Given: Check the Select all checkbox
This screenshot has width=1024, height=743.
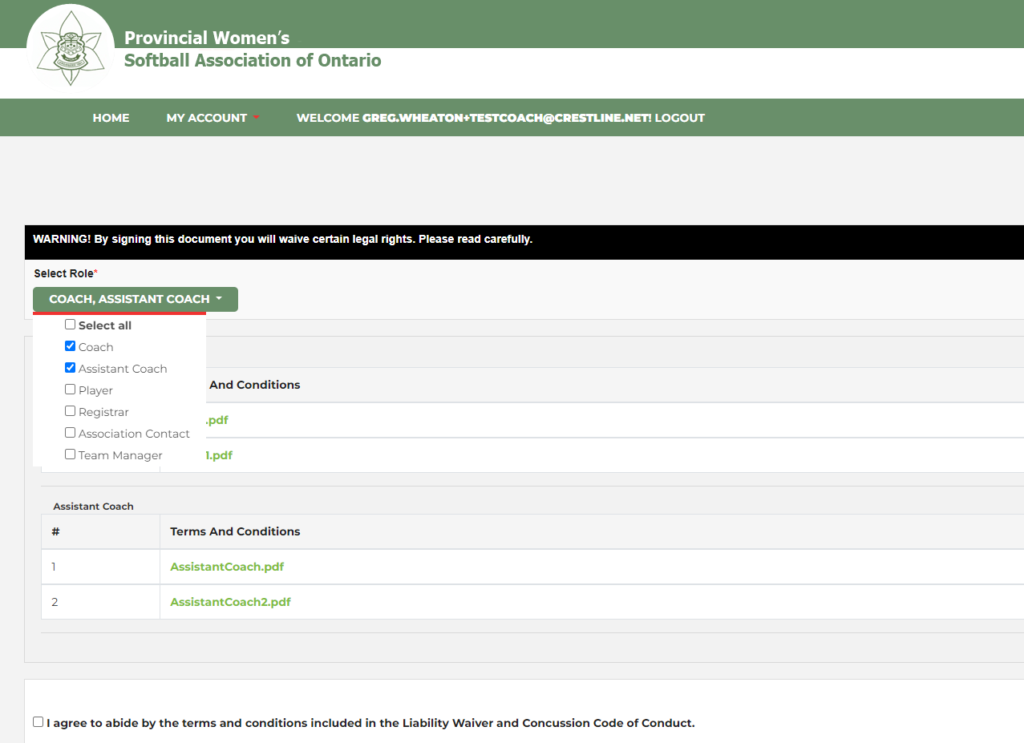Looking at the screenshot, I should click(70, 325).
